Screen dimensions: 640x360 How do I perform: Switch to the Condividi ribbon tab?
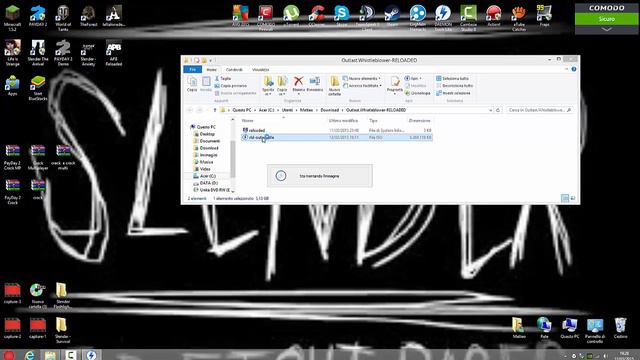click(x=234, y=70)
